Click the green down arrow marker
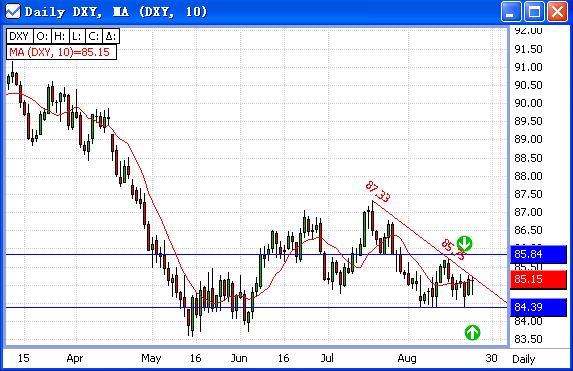Image resolution: width=573 pixels, height=371 pixels. (464, 243)
